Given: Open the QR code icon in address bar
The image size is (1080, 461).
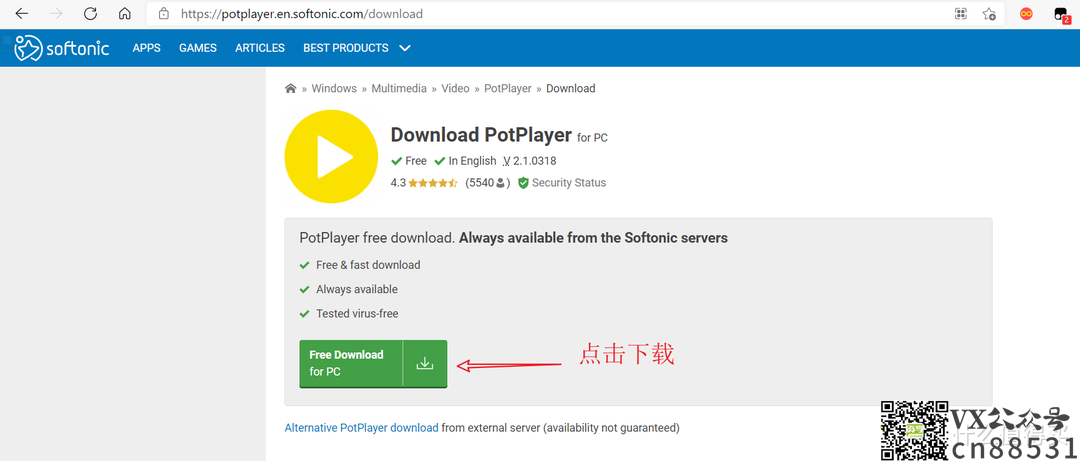Looking at the screenshot, I should coord(960,14).
